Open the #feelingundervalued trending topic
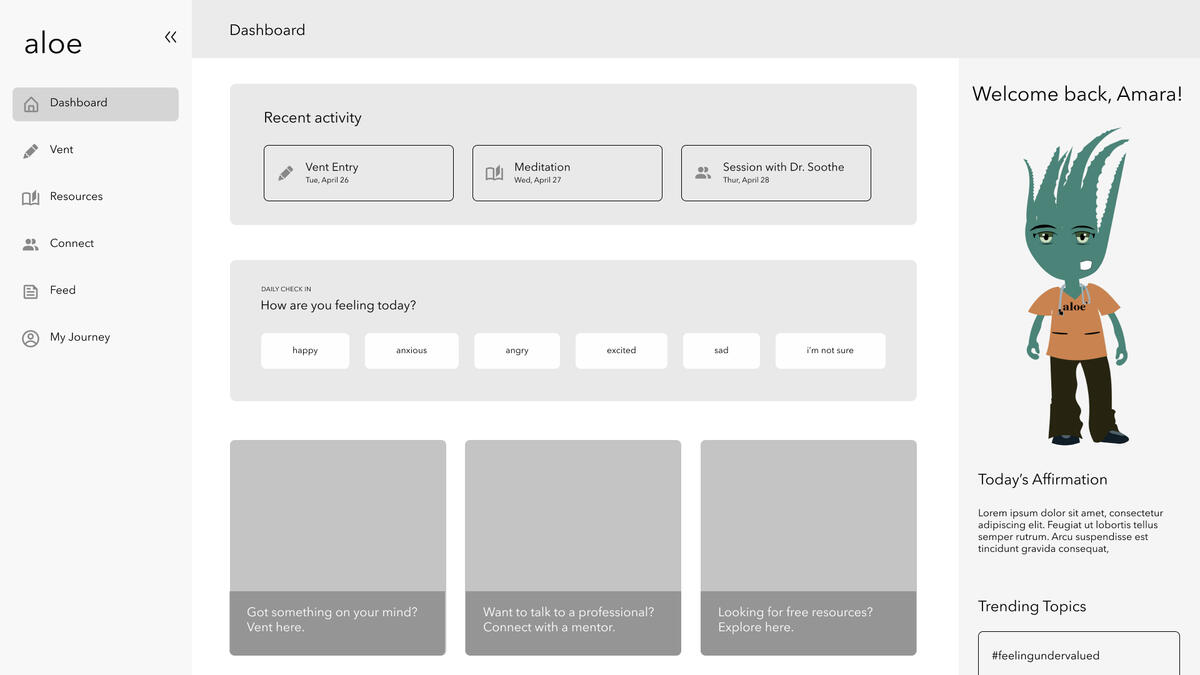1200x675 pixels. [1079, 654]
